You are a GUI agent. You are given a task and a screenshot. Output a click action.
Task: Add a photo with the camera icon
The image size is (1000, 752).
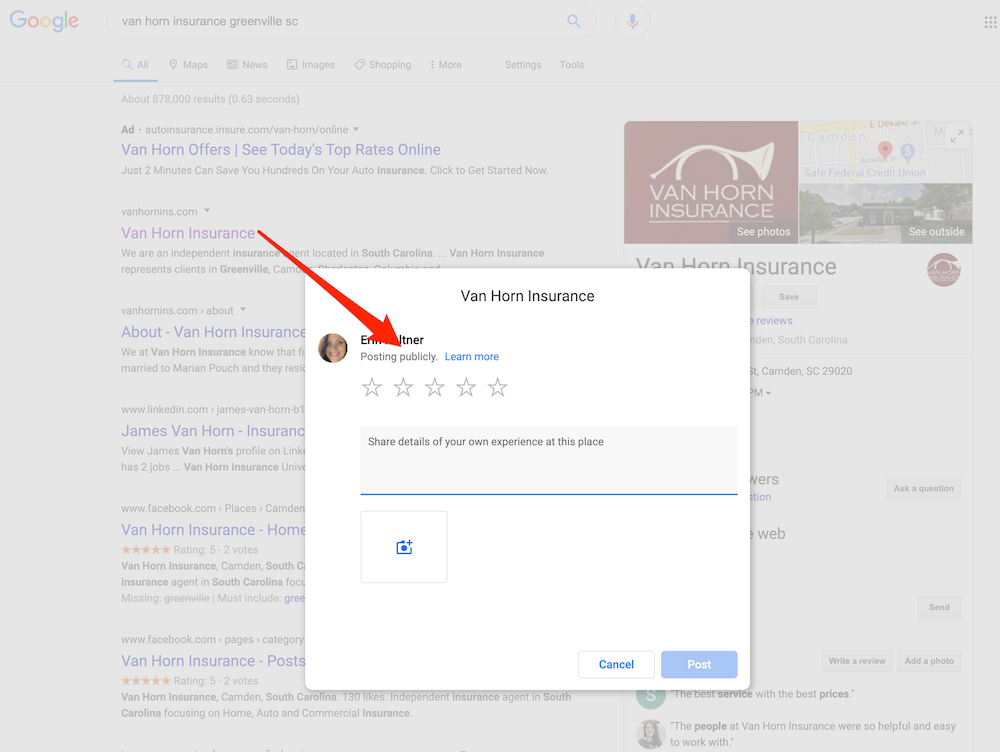coord(404,547)
